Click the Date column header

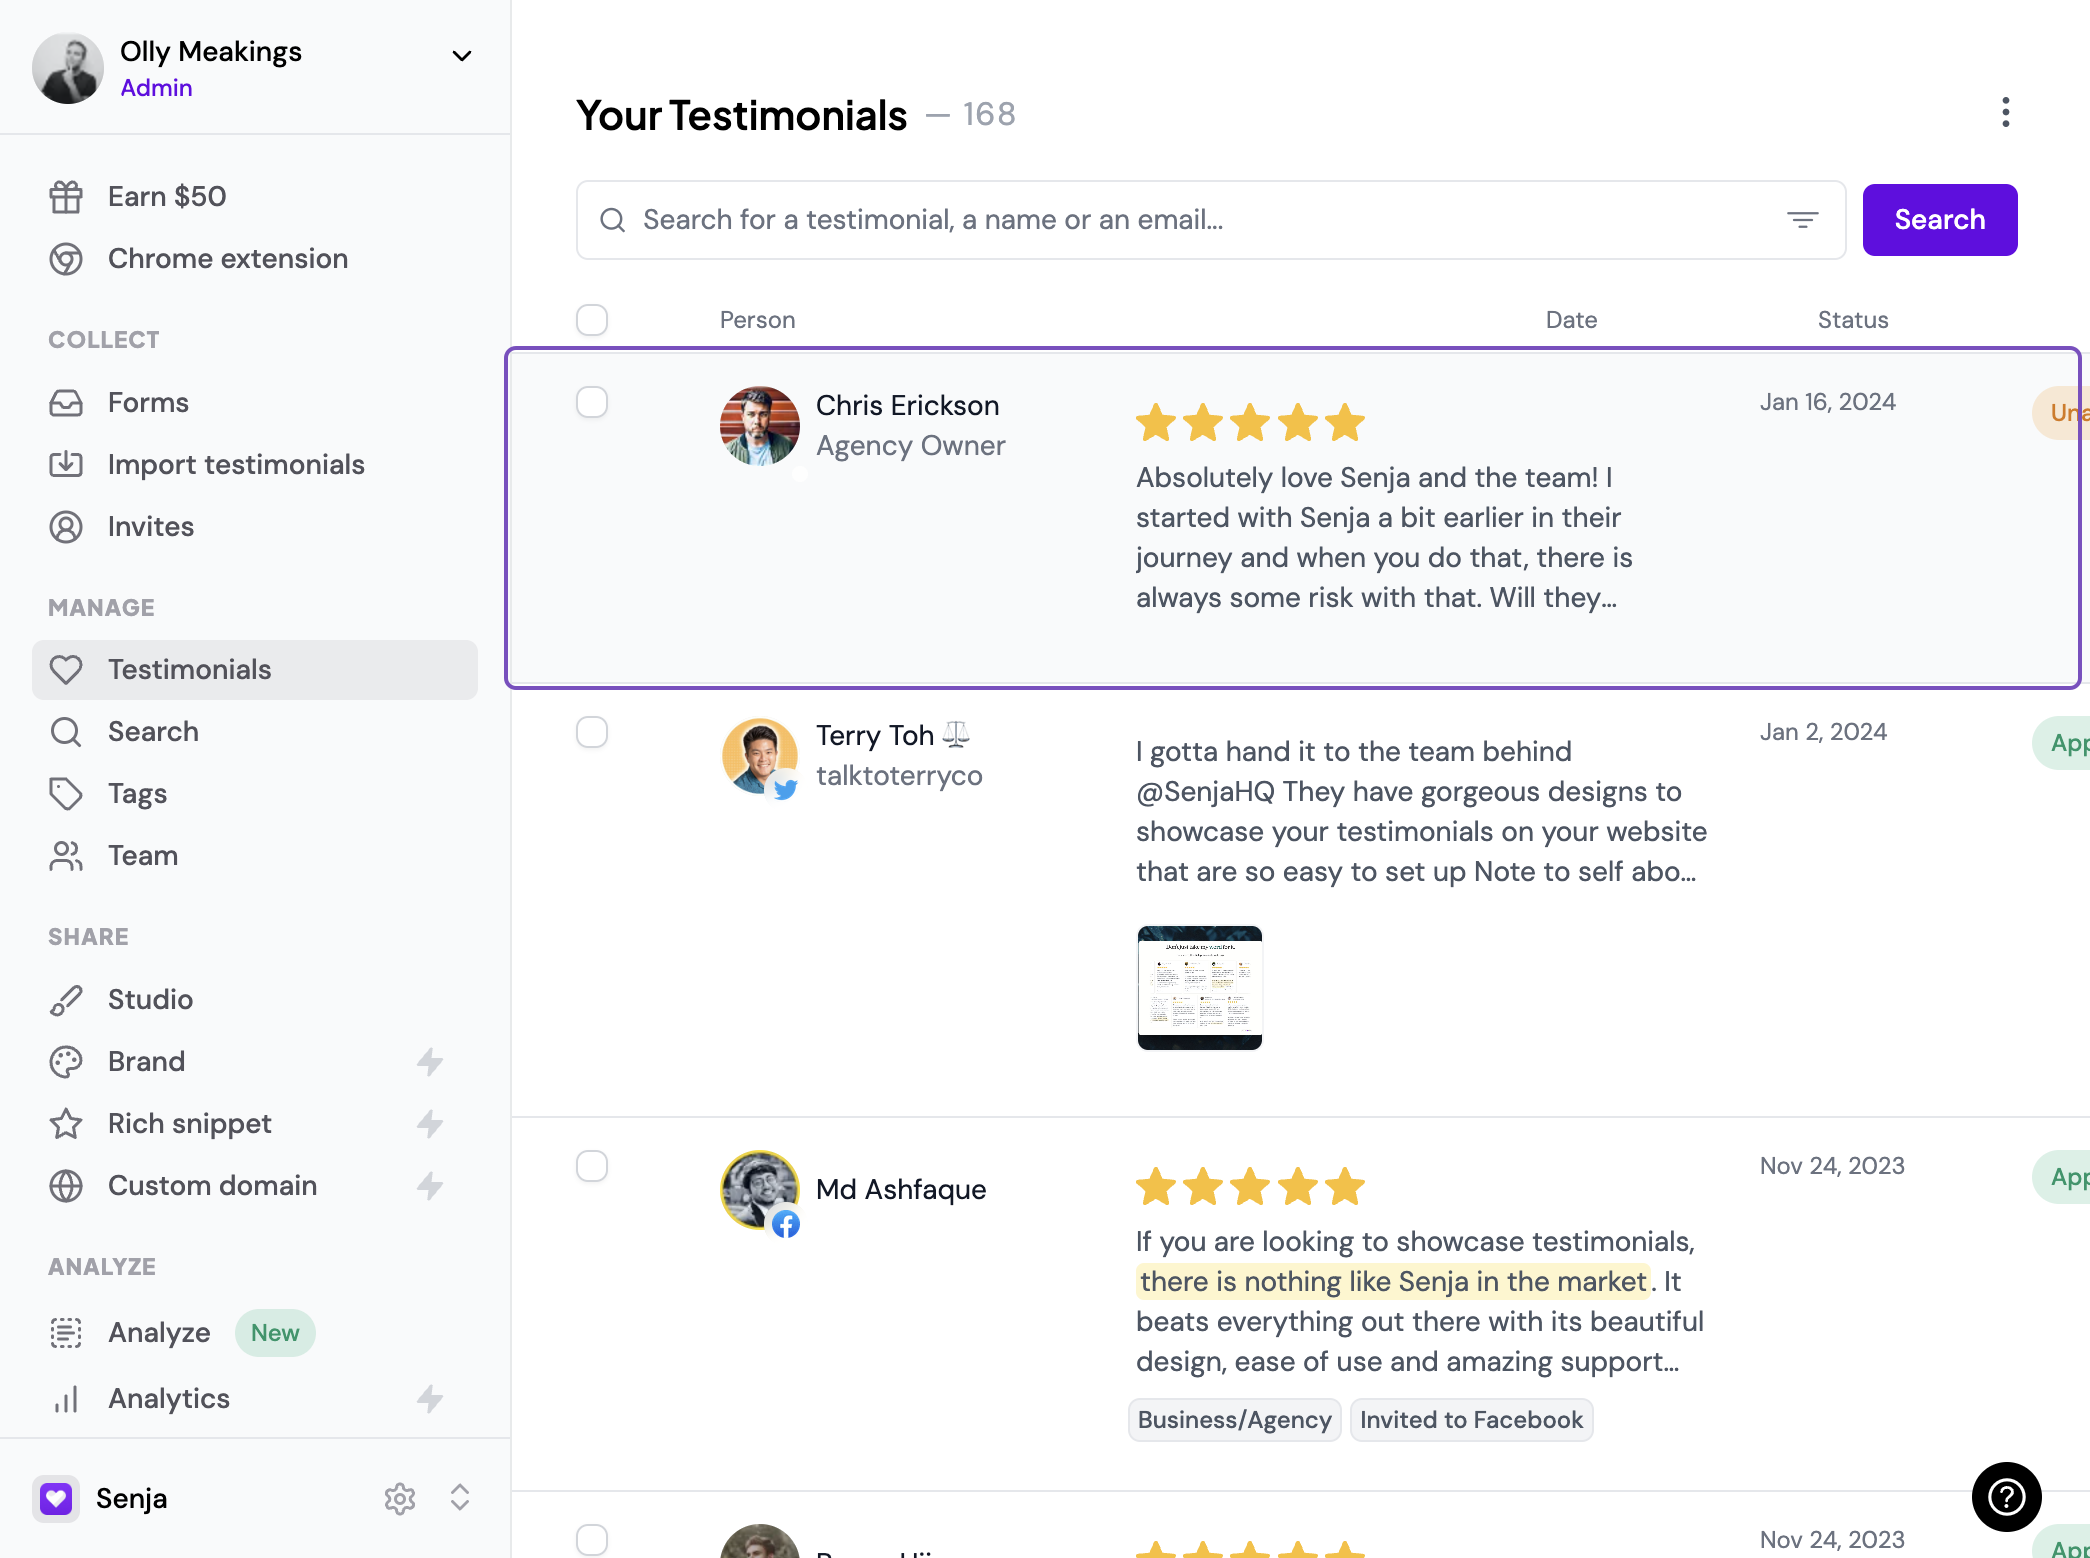[x=1572, y=320]
